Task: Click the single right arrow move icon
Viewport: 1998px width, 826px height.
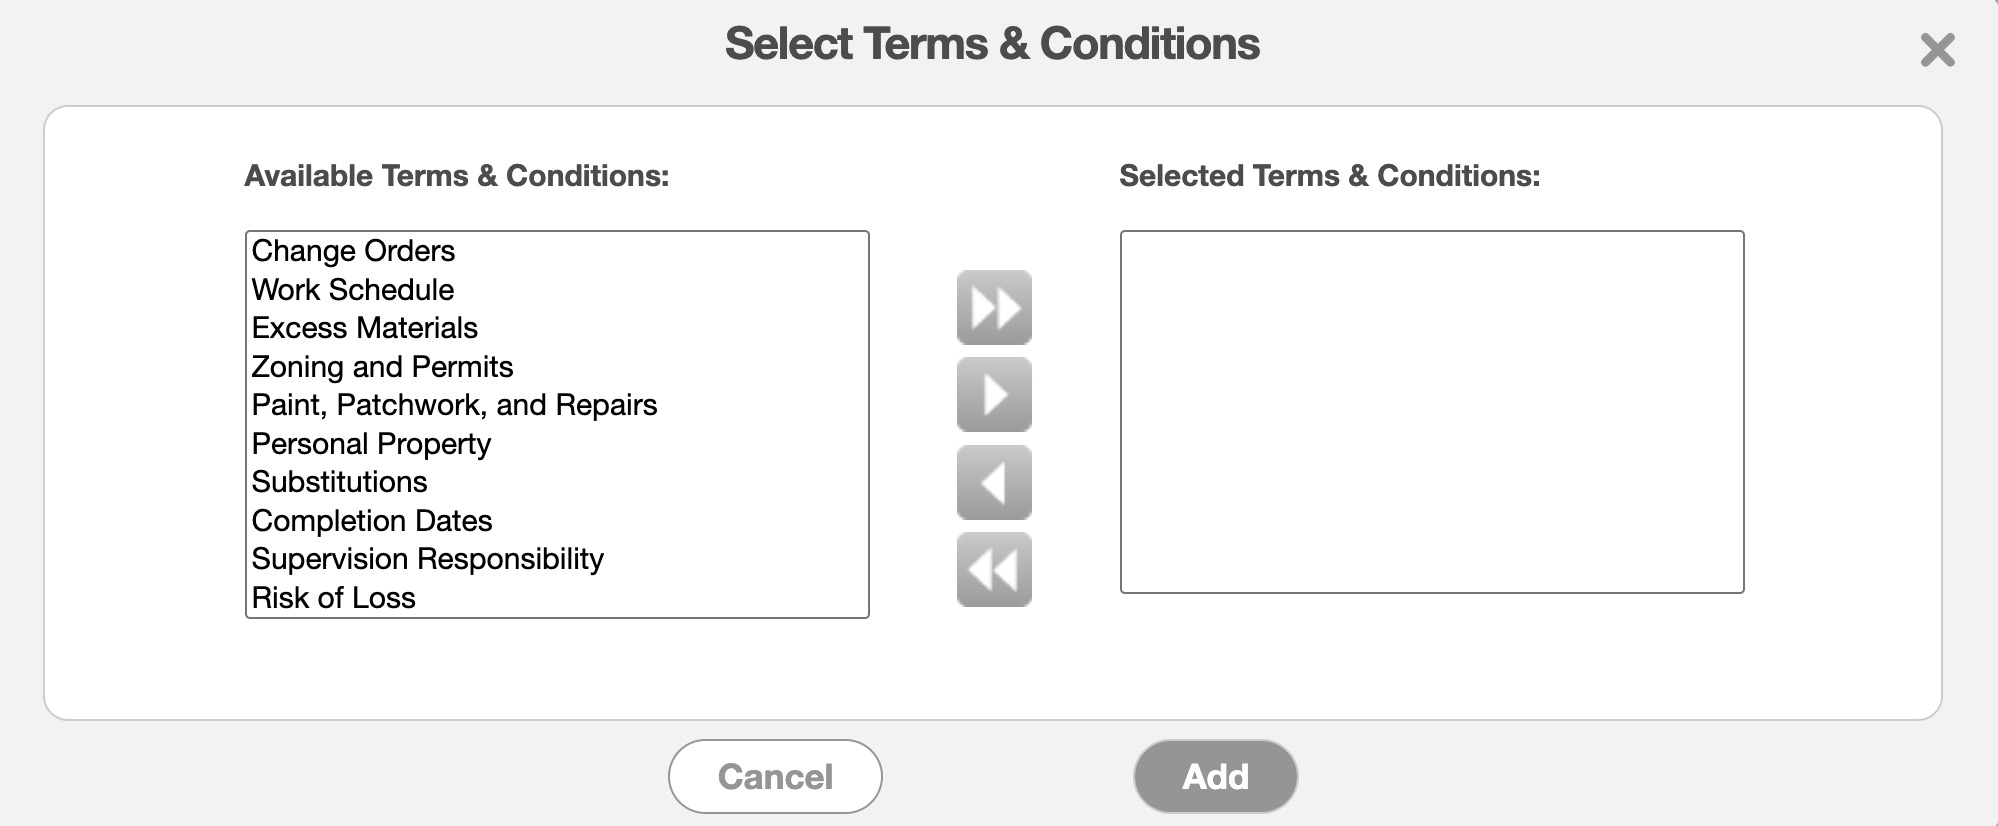Action: coord(994,394)
